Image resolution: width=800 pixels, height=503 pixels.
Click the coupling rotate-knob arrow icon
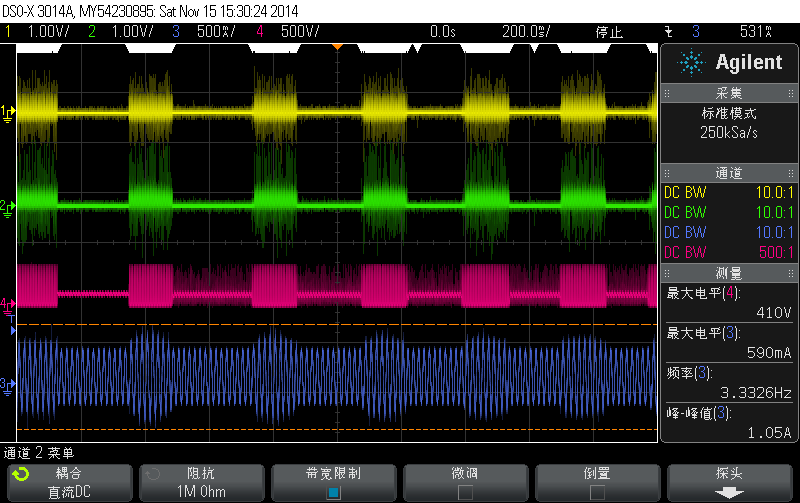[x=21, y=474]
